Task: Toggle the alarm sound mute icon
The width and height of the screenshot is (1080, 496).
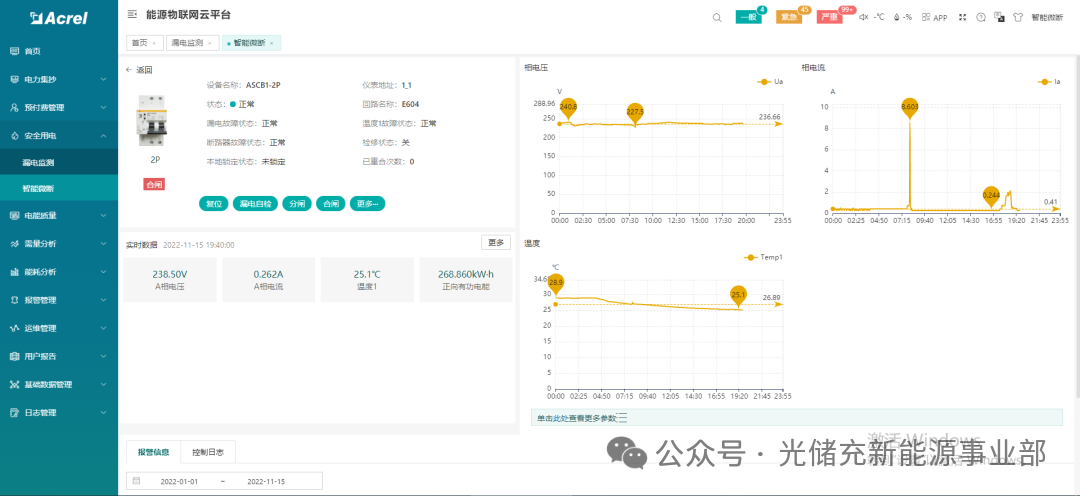Action: tap(864, 17)
